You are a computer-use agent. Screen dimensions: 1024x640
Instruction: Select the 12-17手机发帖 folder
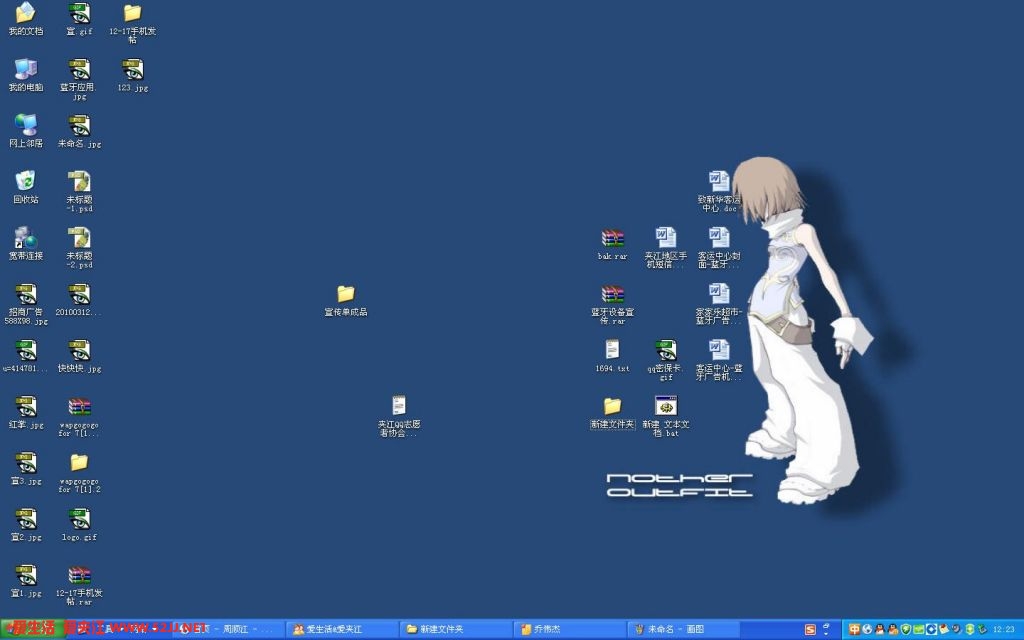tap(133, 23)
